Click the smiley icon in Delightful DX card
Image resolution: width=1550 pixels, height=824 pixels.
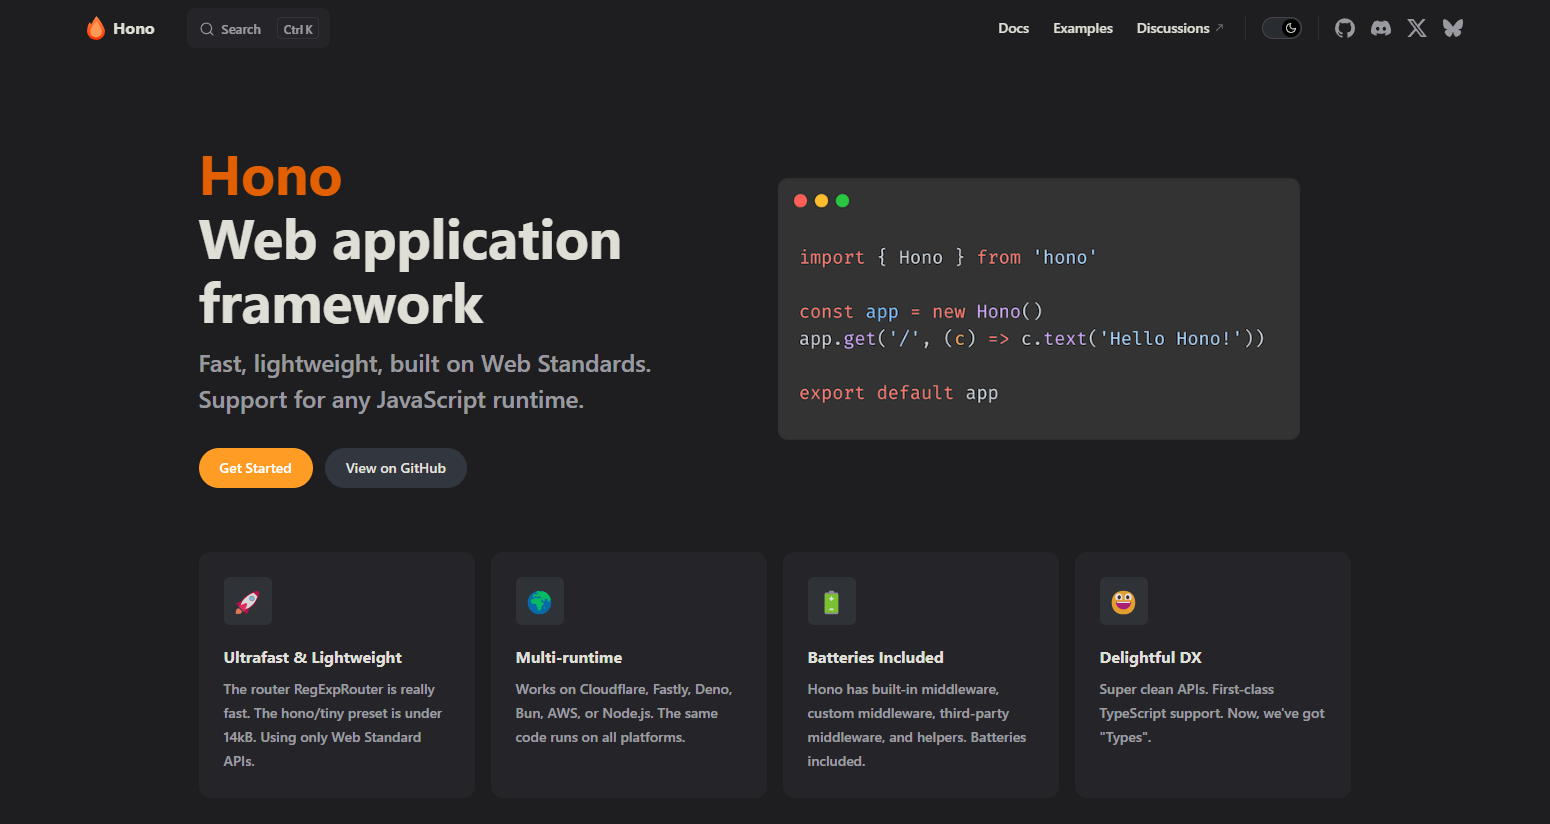click(1123, 601)
